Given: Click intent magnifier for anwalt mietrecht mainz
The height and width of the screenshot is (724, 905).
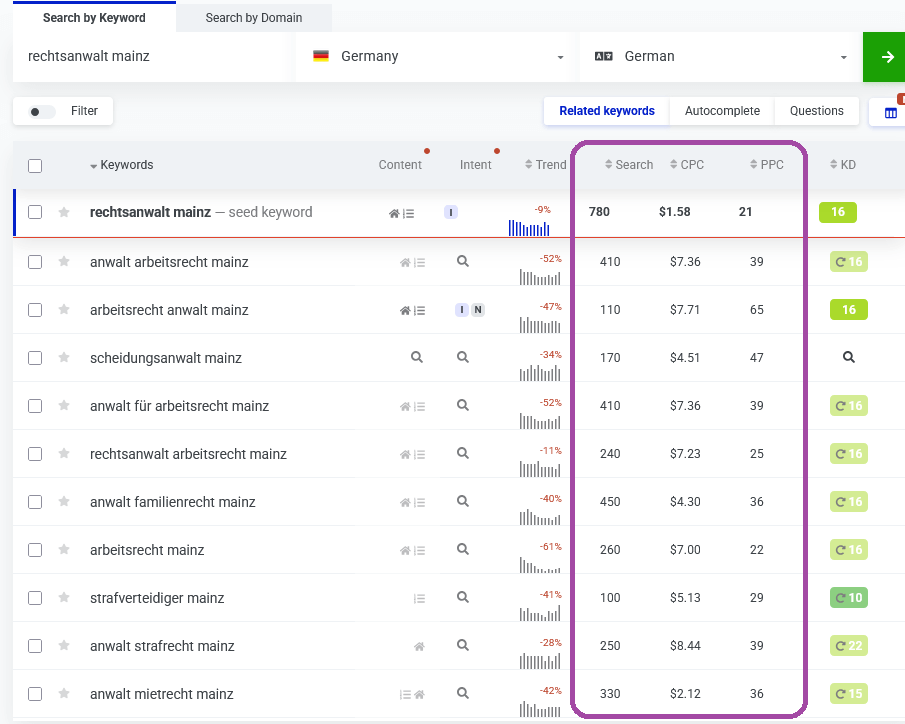Looking at the screenshot, I should pos(462,692).
